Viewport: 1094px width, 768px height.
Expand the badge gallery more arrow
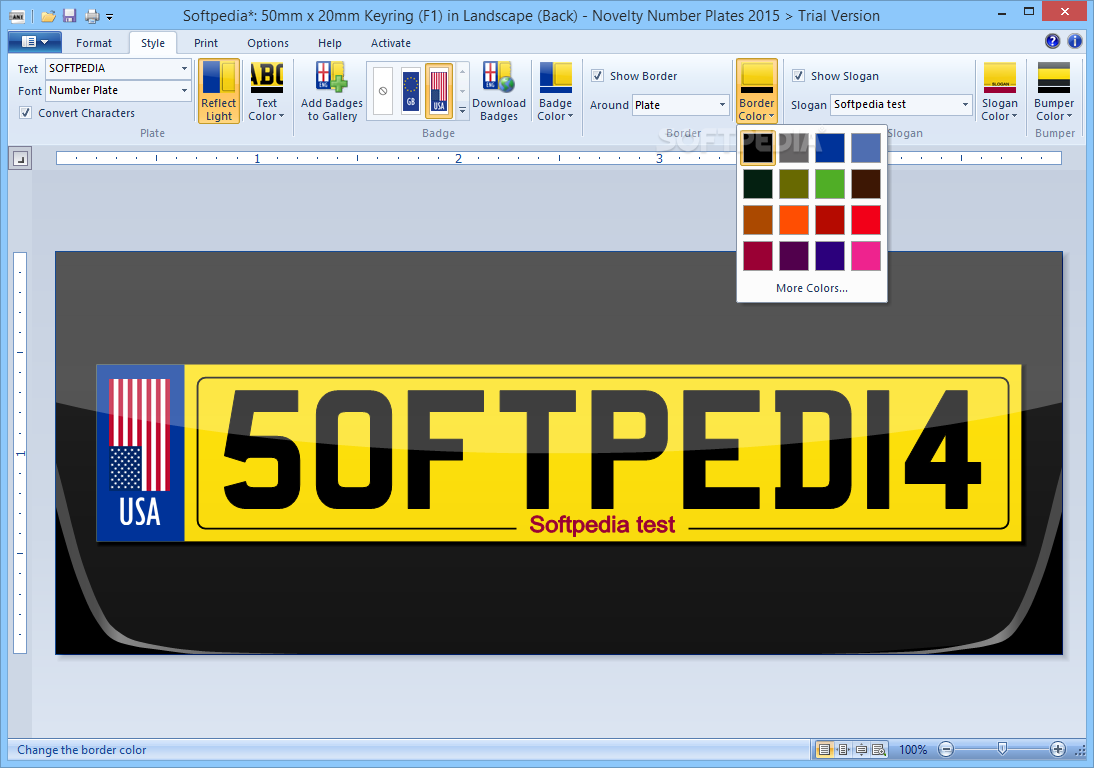[462, 110]
